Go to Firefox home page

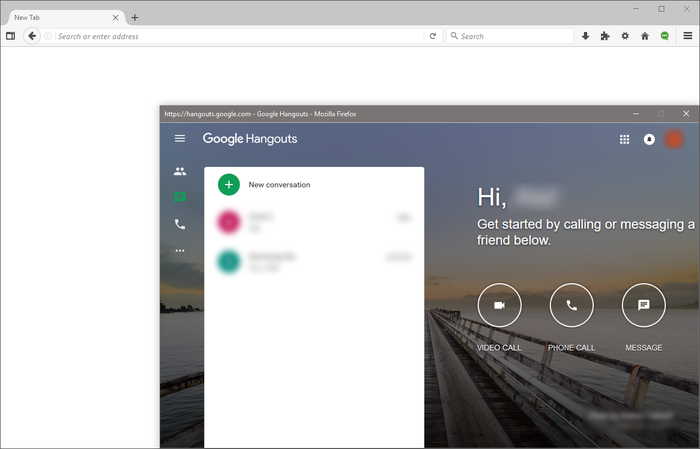click(645, 36)
